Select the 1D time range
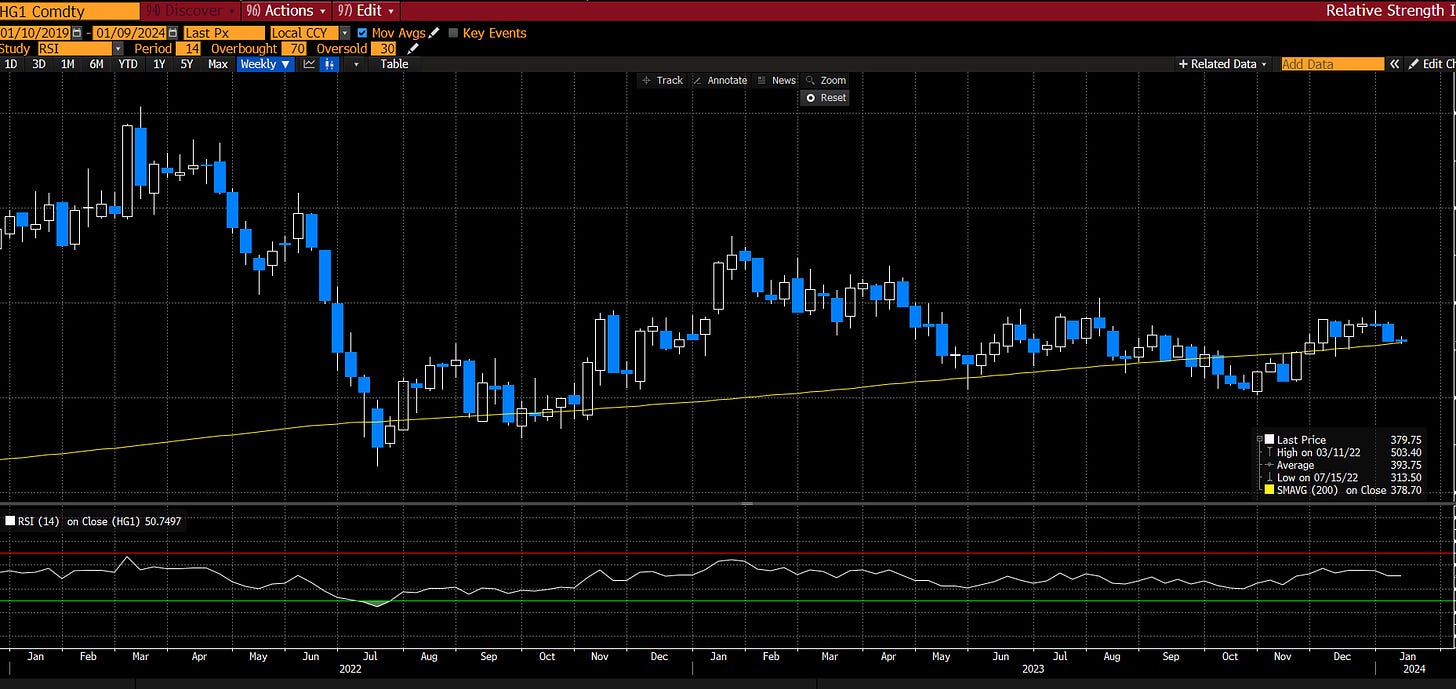The height and width of the screenshot is (689, 1456). (11, 64)
